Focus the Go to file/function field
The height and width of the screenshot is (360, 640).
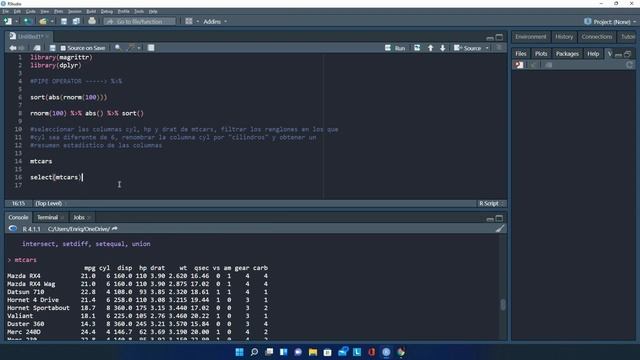click(x=140, y=21)
